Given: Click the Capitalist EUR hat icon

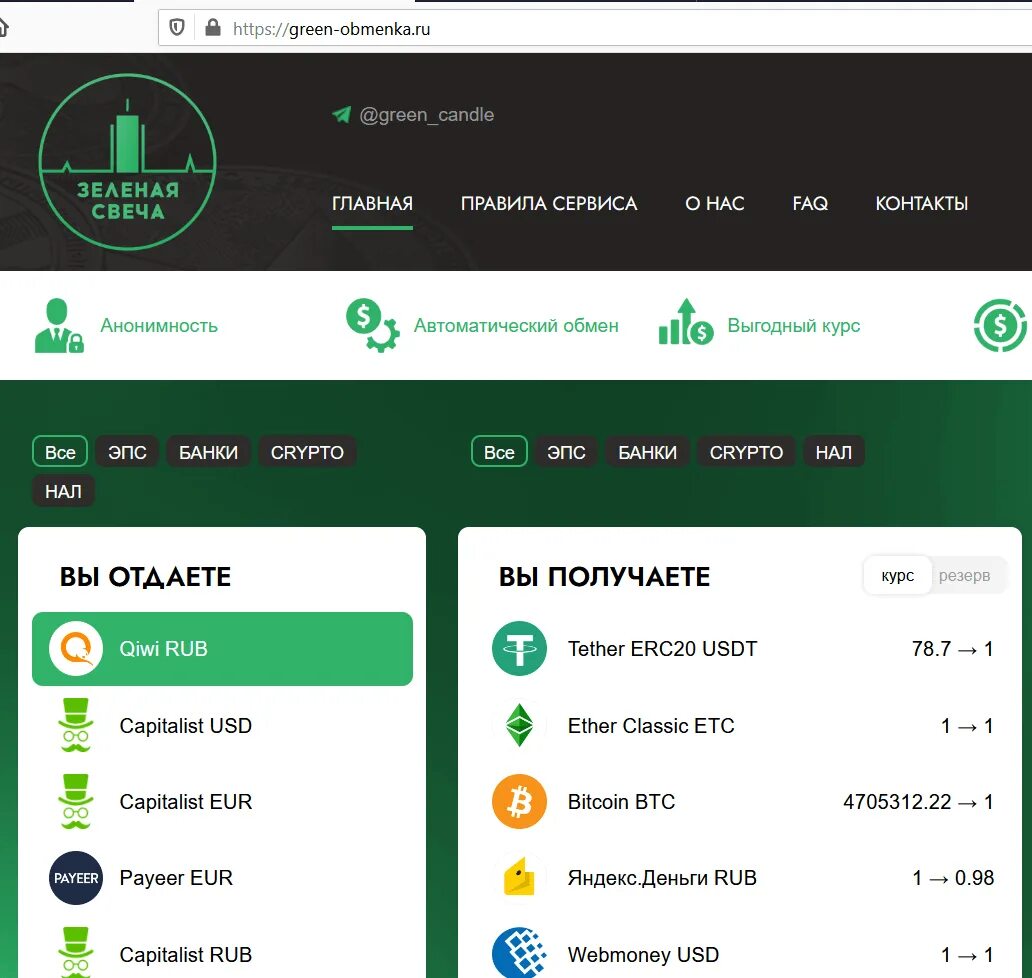Looking at the screenshot, I should 76,802.
